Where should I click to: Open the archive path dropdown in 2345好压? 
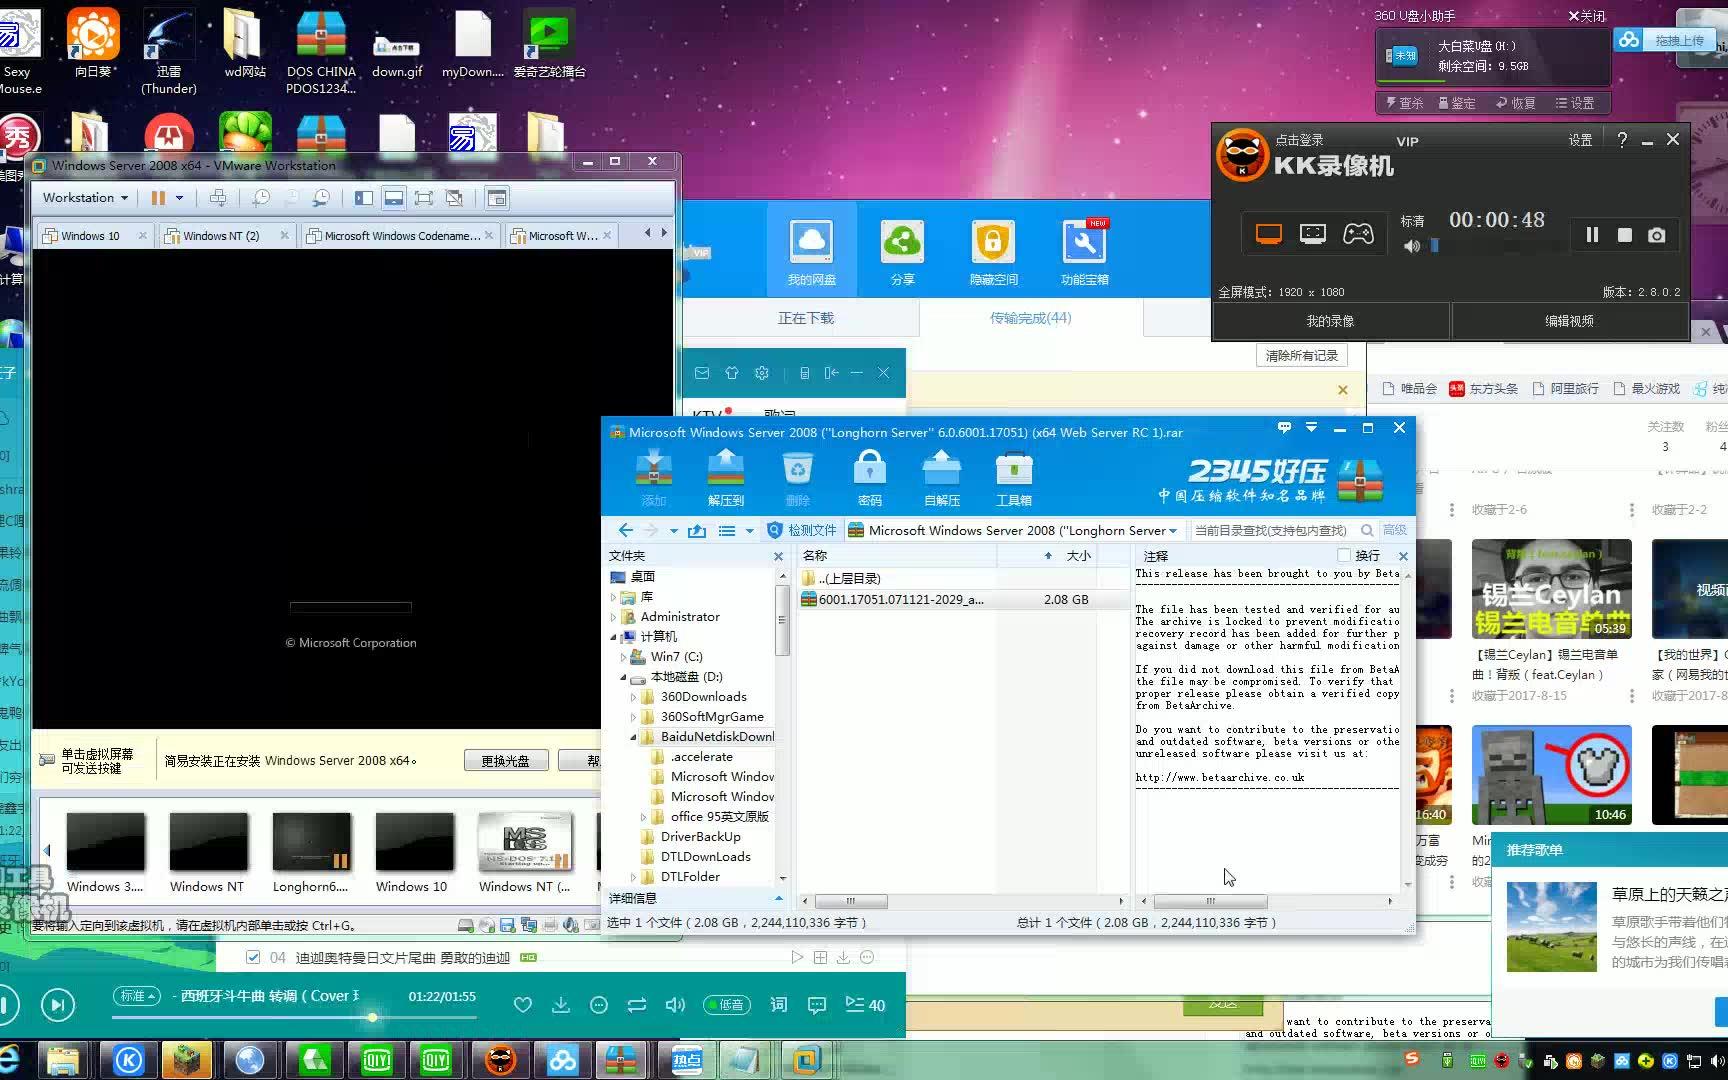pyautogui.click(x=1173, y=531)
